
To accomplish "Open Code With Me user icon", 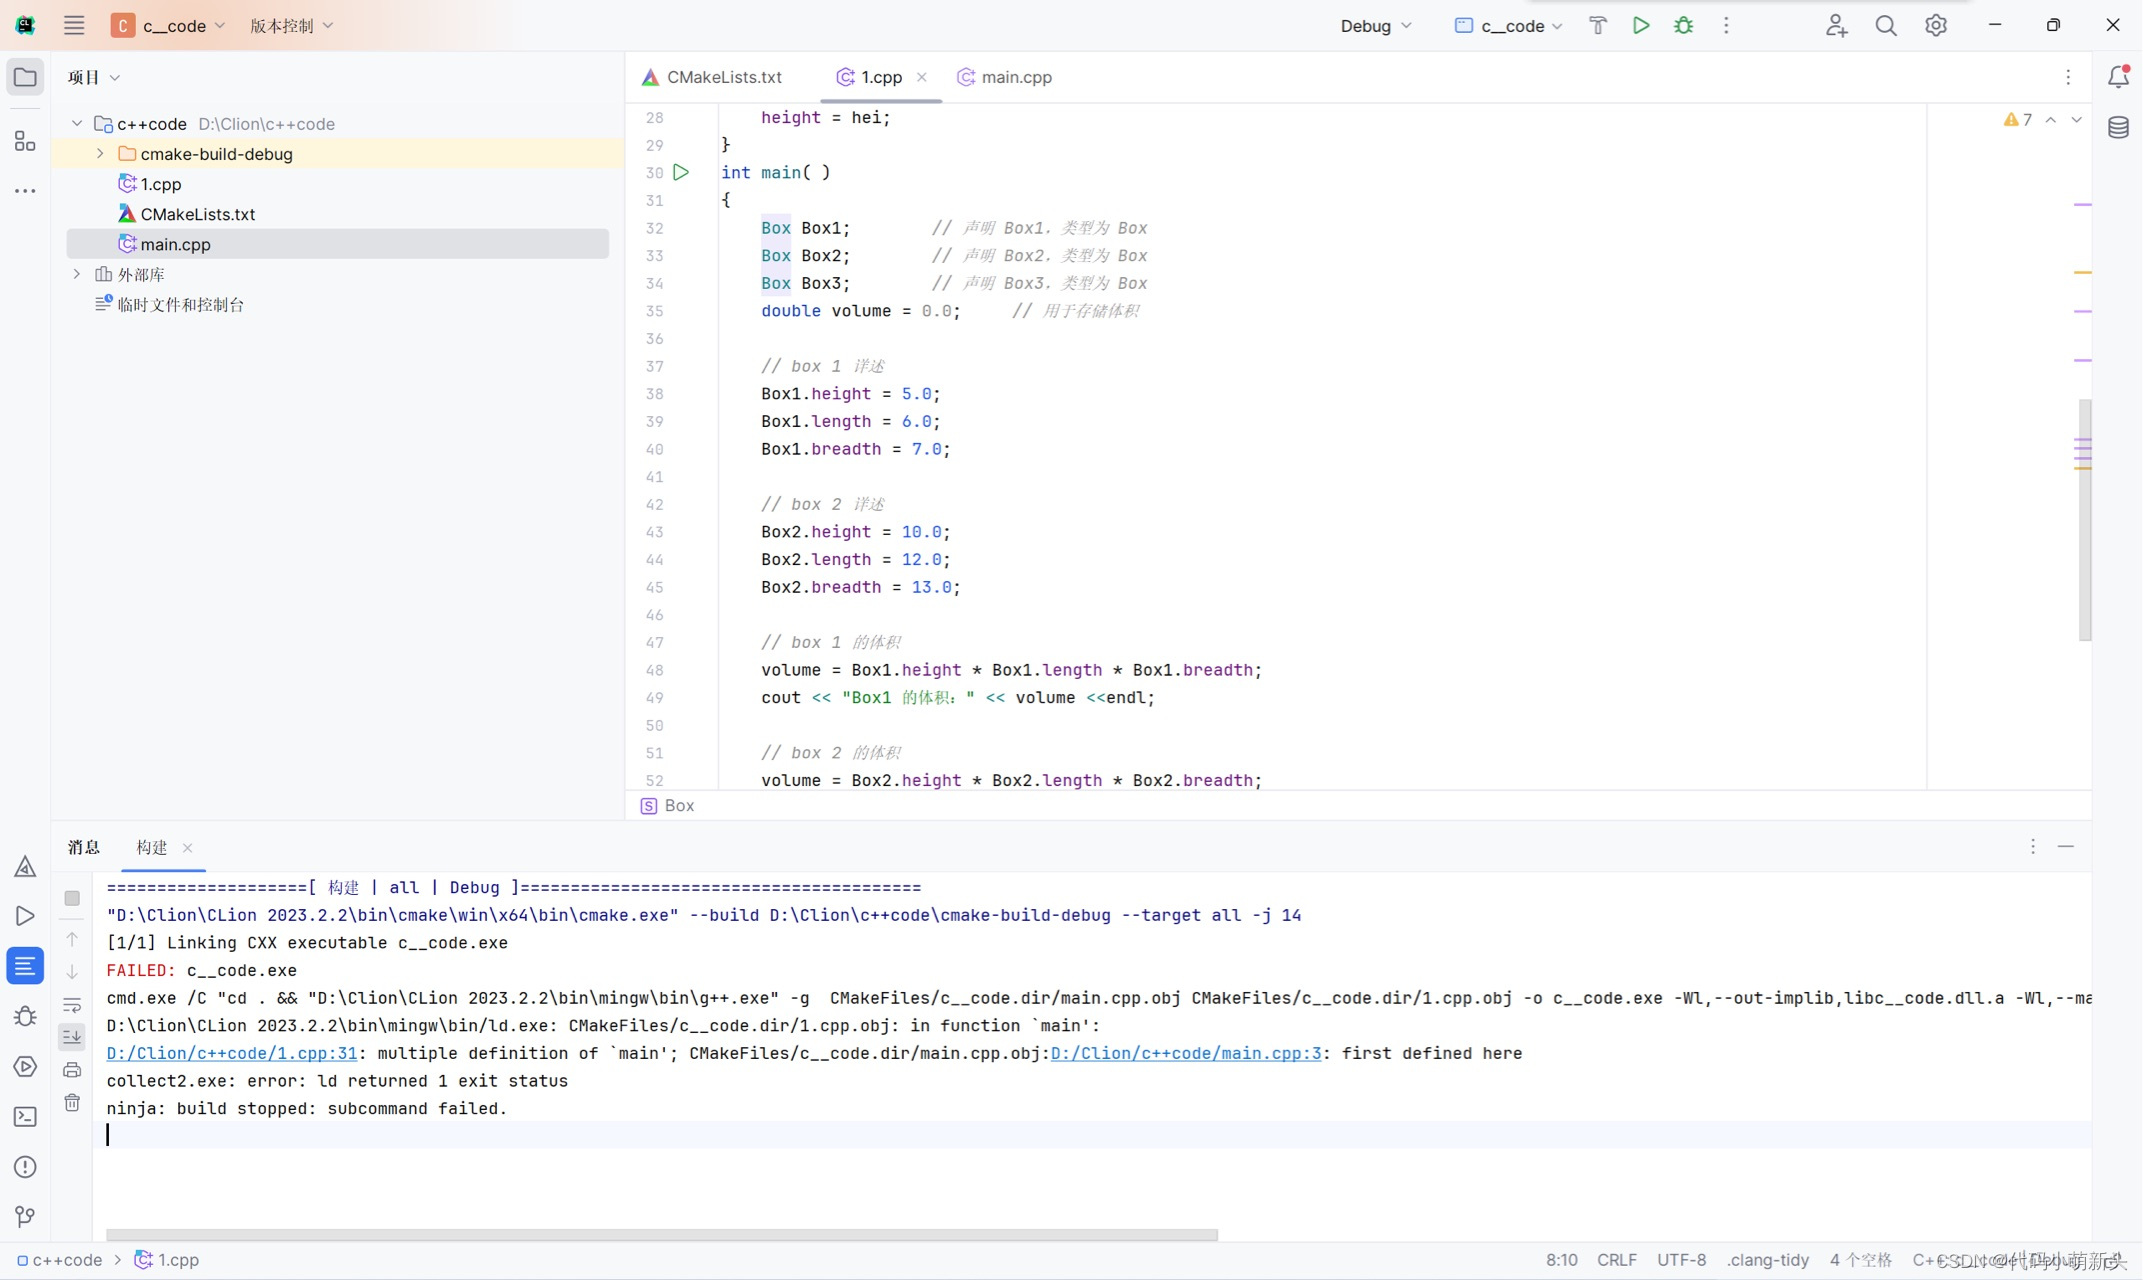I will coord(1836,26).
